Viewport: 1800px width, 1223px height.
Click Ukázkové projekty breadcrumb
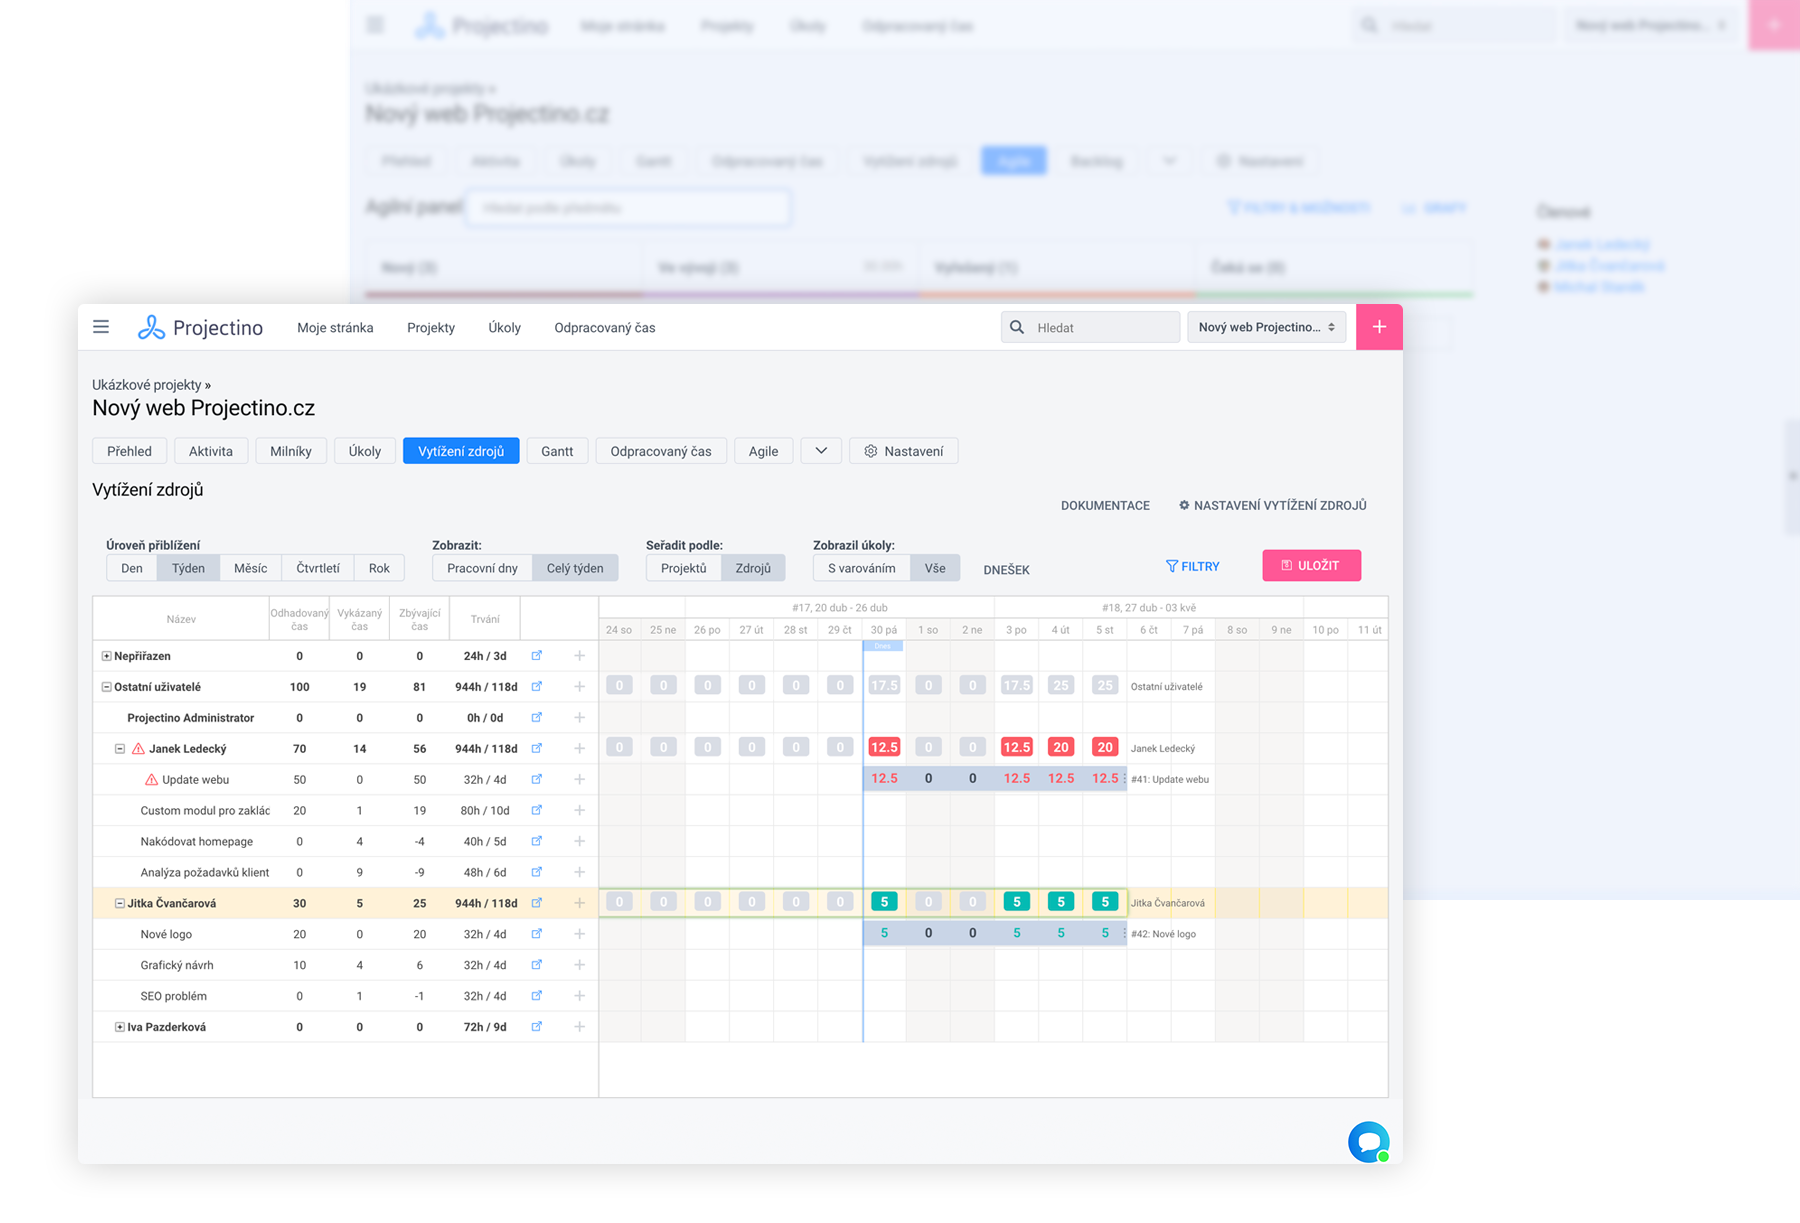[x=147, y=385]
